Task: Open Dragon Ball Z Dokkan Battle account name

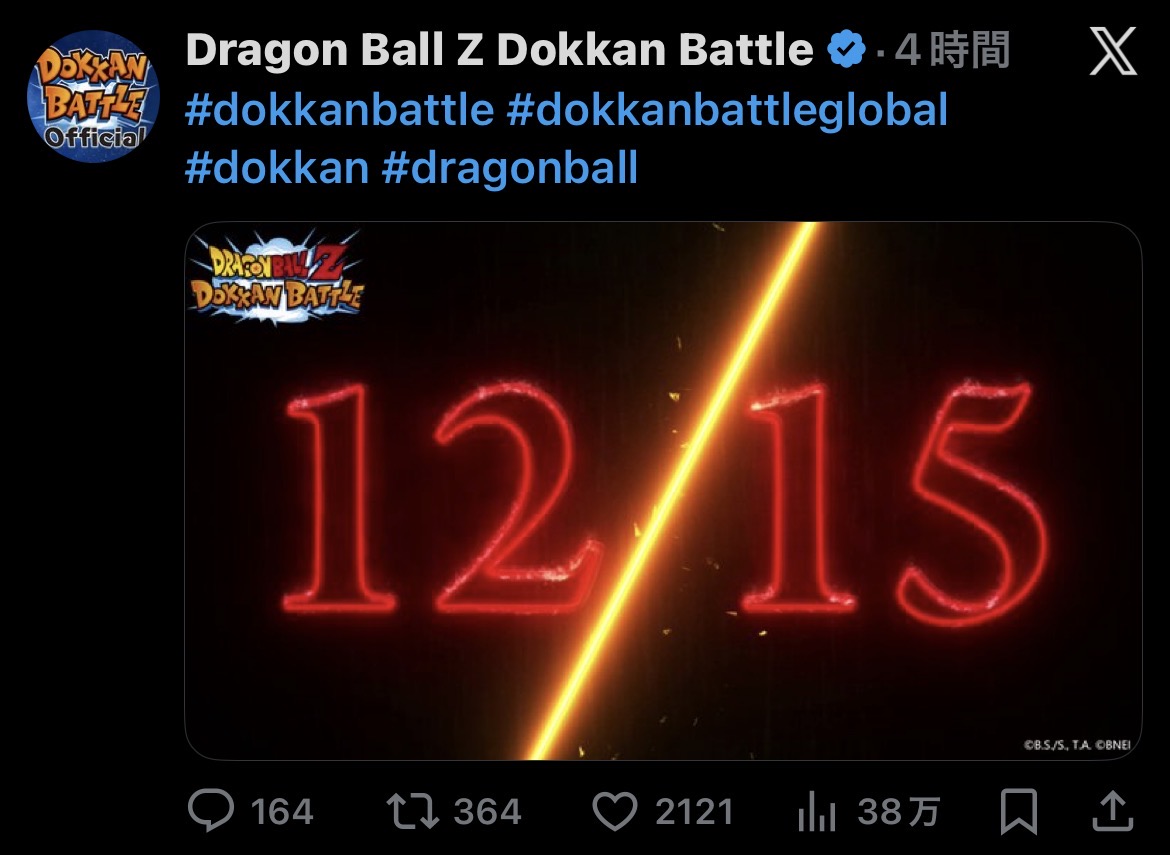Action: [x=499, y=50]
